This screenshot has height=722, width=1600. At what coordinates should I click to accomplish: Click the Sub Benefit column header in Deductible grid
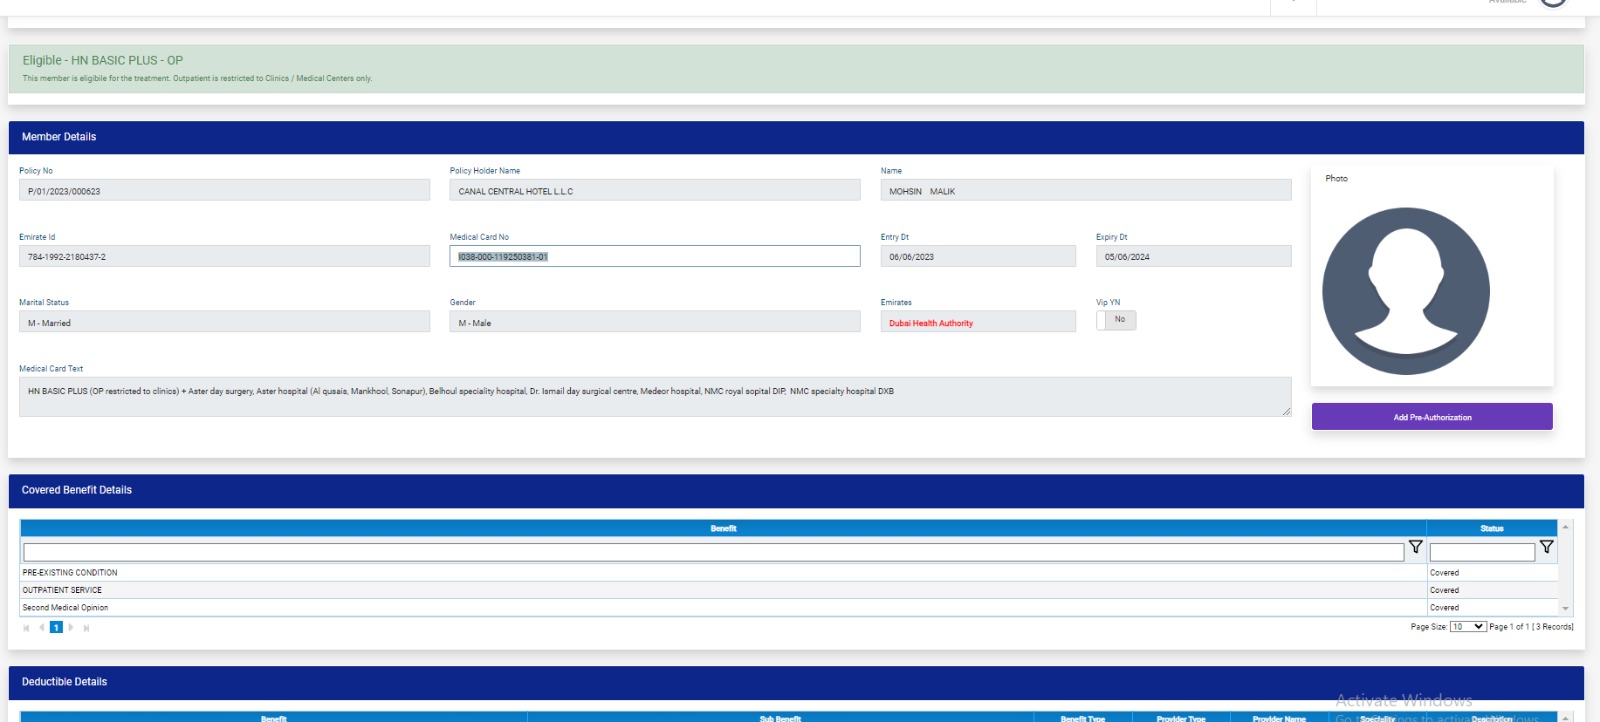point(780,718)
